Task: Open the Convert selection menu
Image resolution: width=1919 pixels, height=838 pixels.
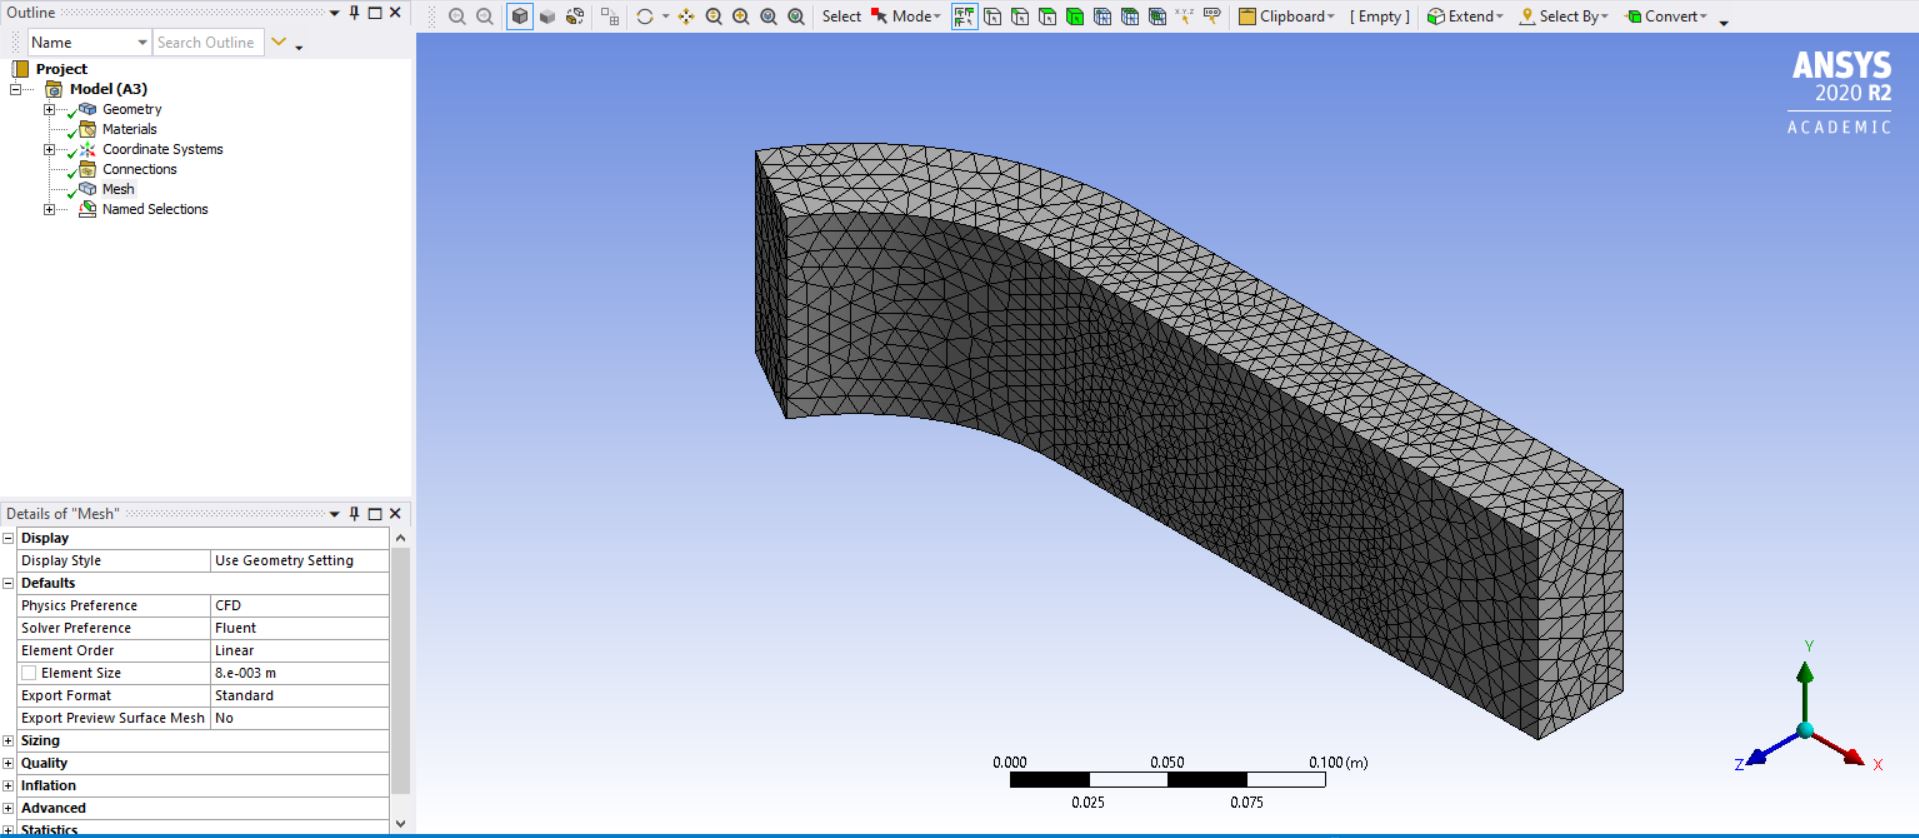Action: pos(1666,16)
